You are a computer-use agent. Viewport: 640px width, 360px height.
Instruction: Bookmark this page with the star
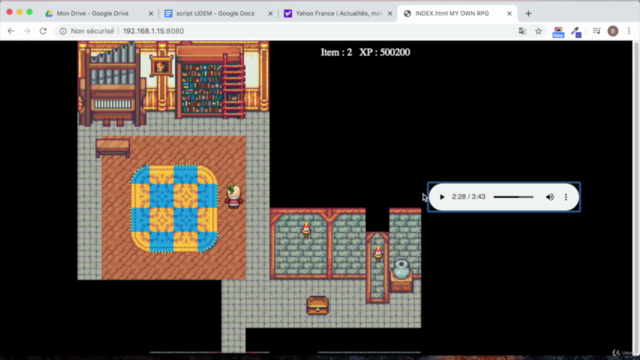tap(538, 31)
